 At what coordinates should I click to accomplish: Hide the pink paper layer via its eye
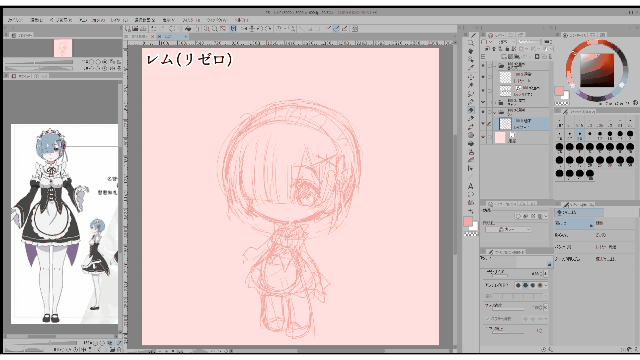(484, 138)
